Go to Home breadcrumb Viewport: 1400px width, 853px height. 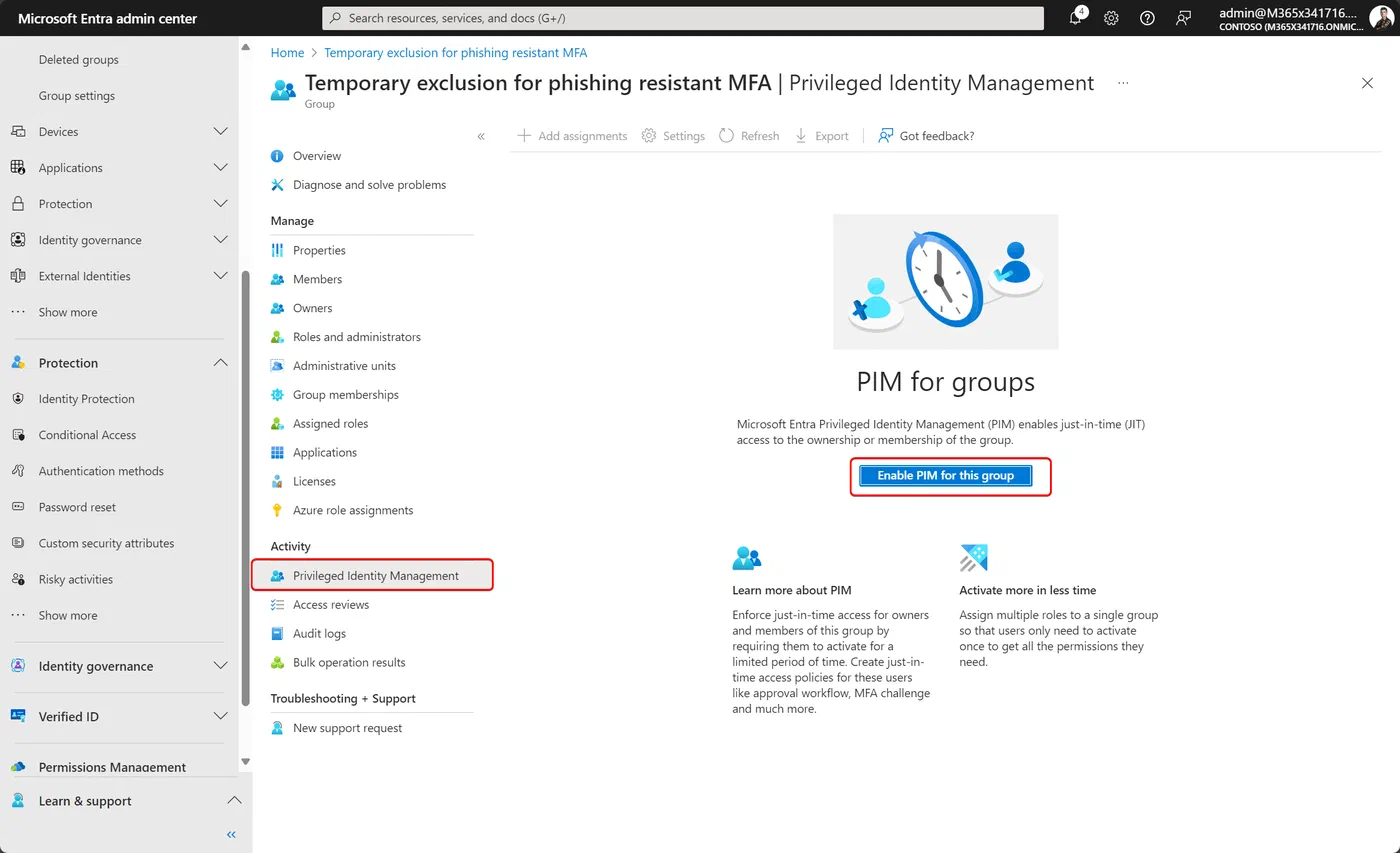tap(287, 52)
